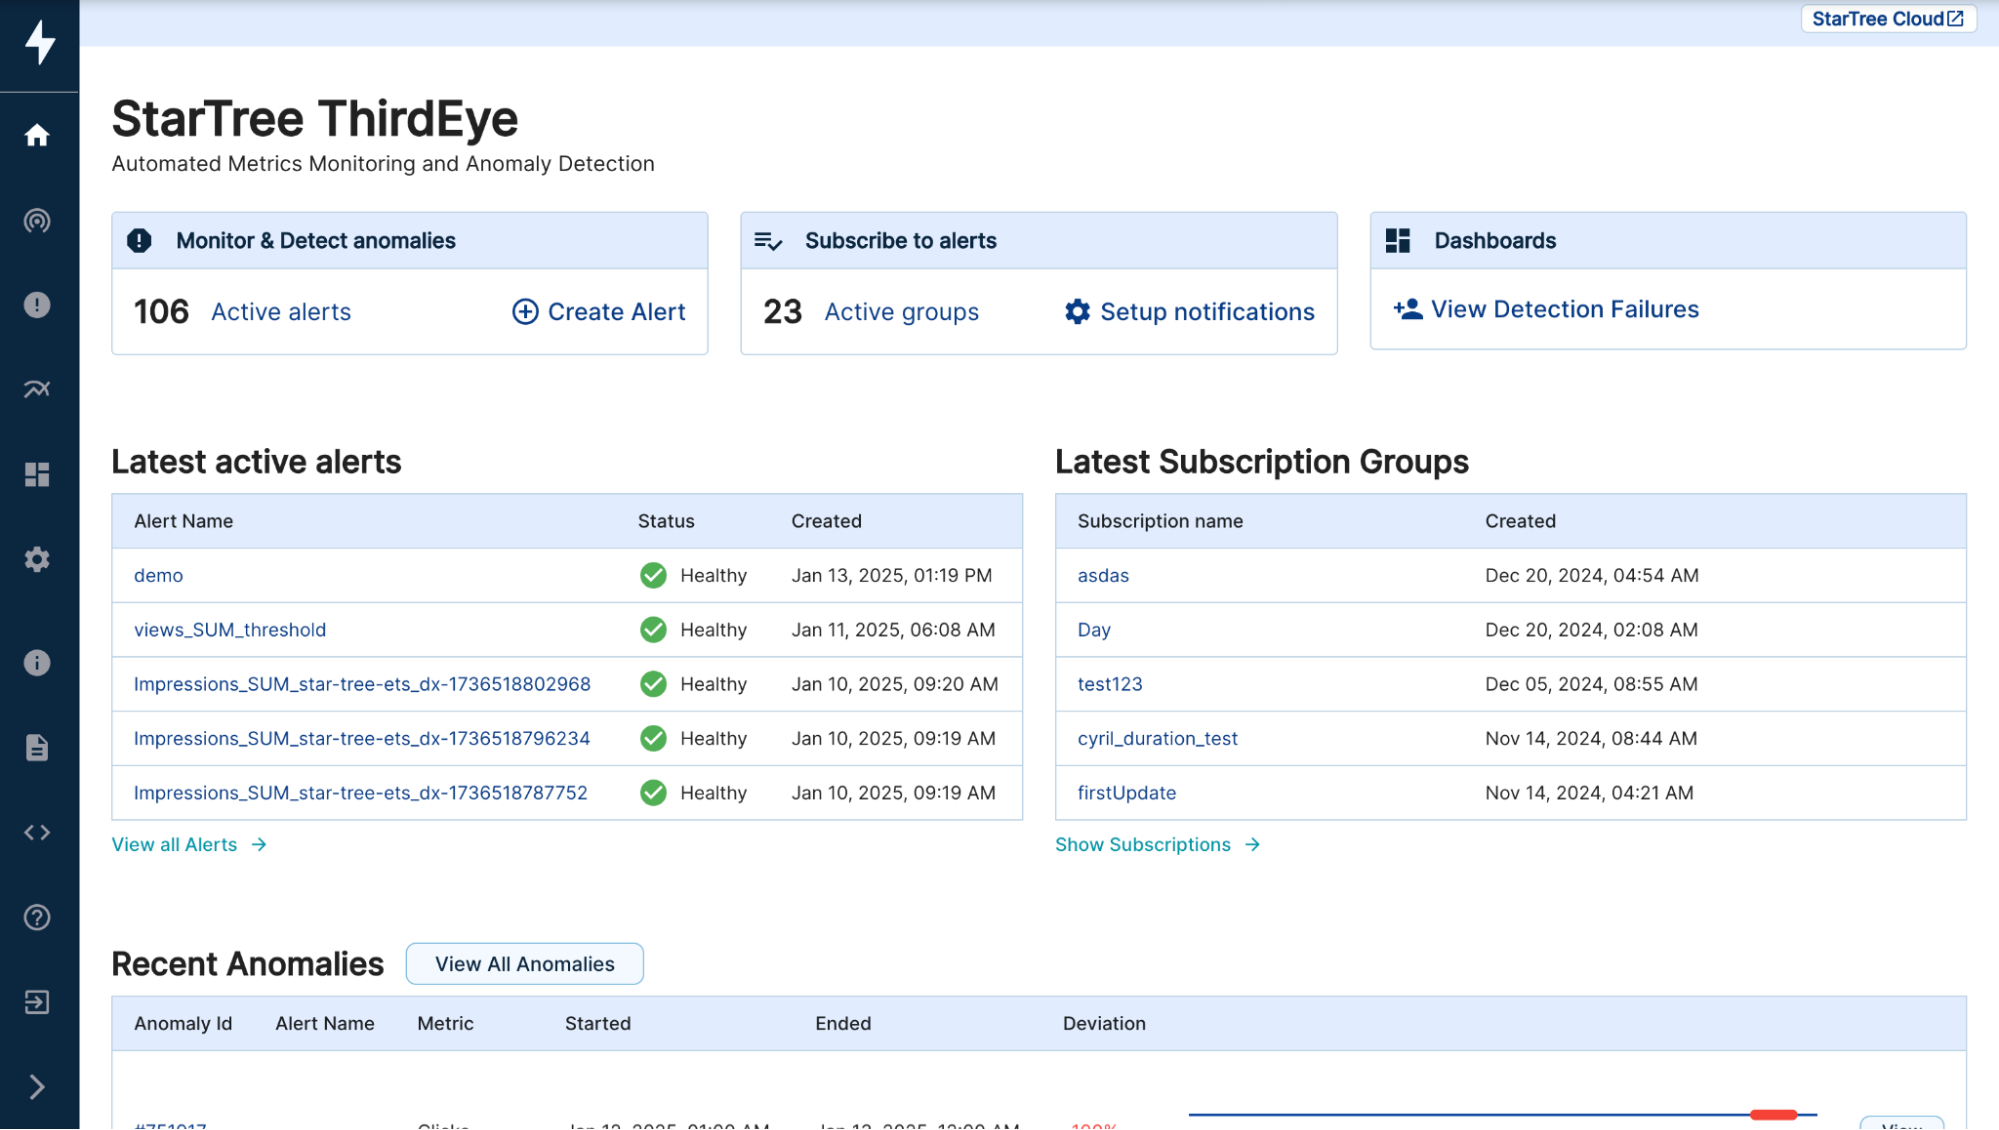Open the alerts radar icon in sidebar
This screenshot has width=1999, height=1130.
(37, 220)
